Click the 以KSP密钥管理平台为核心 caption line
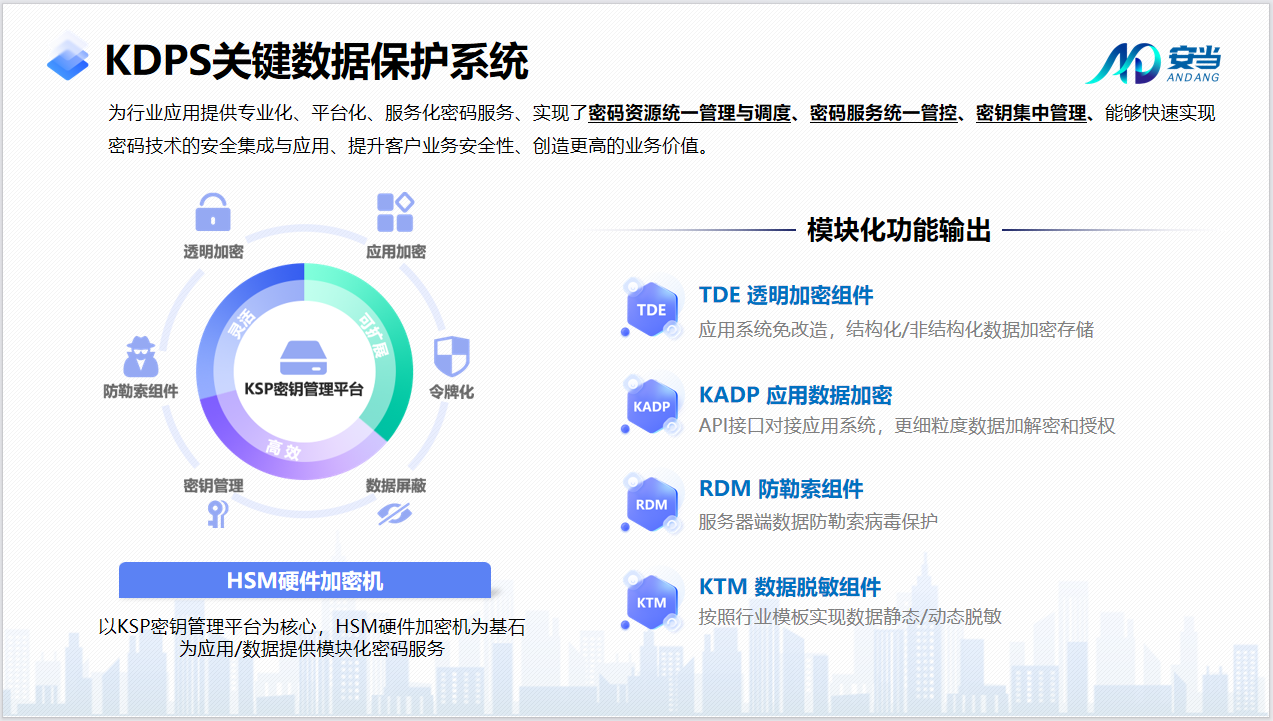The height and width of the screenshot is (721, 1273). tap(311, 627)
